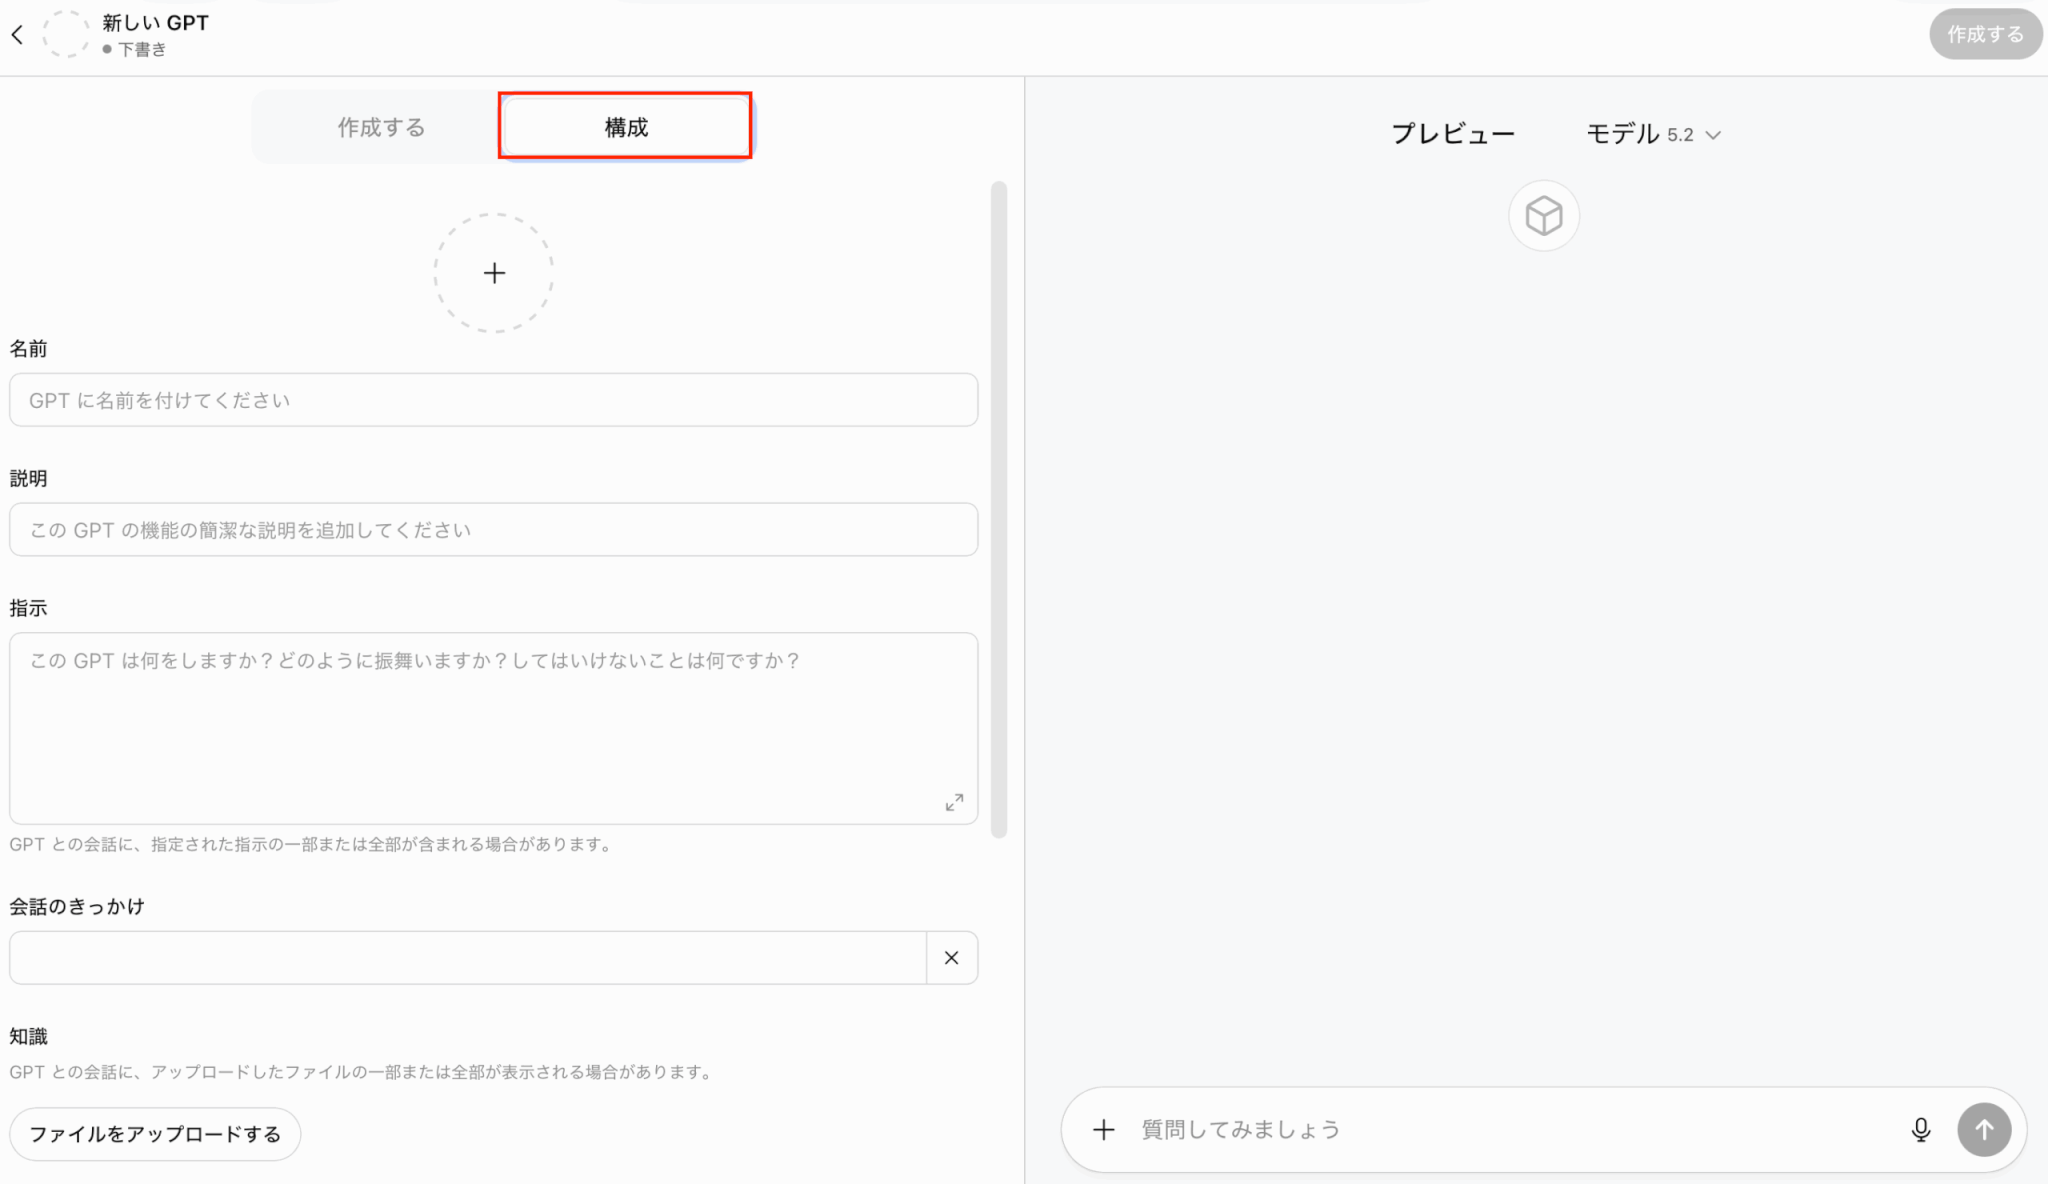Click the chevron next to model 5.2
Screen dimensions: 2048x1184
(1713, 135)
